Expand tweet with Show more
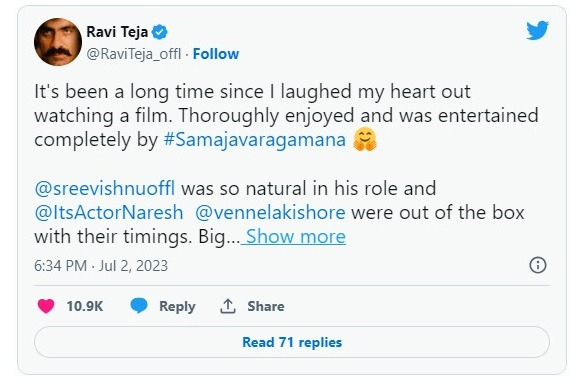 [296, 236]
